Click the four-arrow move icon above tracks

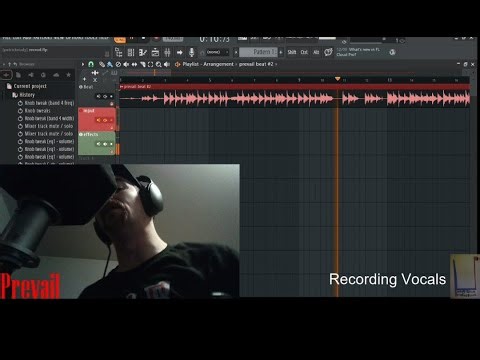pos(95,72)
